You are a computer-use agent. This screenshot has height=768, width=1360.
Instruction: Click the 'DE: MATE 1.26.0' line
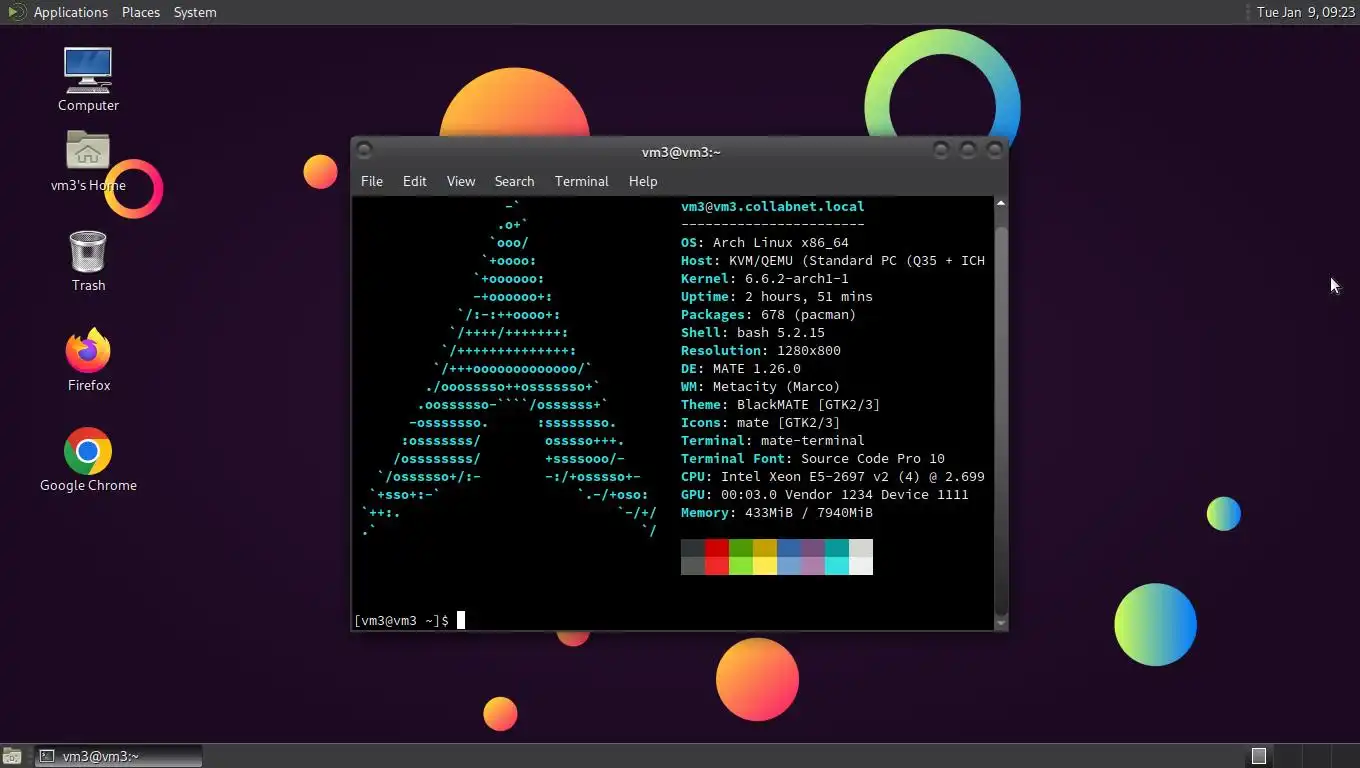coord(741,369)
